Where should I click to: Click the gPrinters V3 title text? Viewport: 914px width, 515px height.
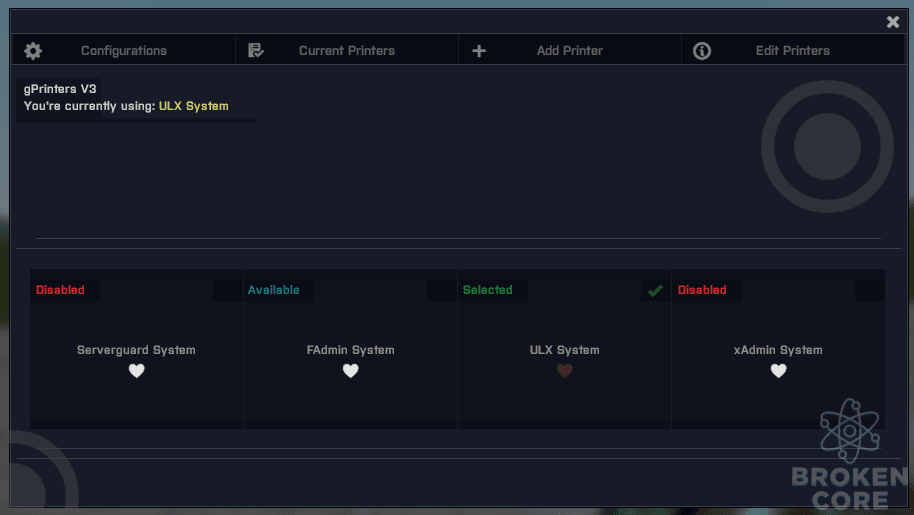click(x=59, y=89)
